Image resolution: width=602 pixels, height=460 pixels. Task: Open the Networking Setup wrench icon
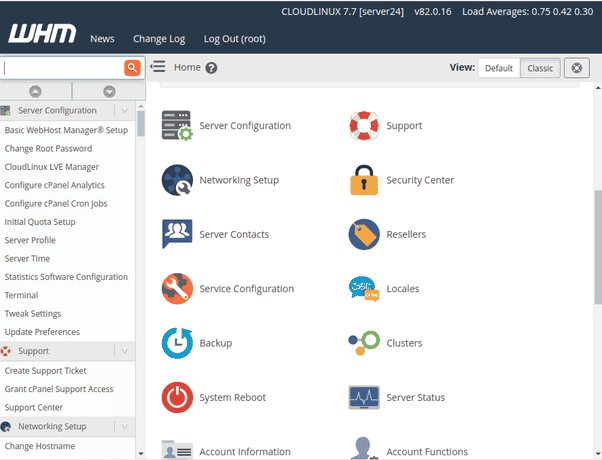pyautogui.click(x=177, y=180)
